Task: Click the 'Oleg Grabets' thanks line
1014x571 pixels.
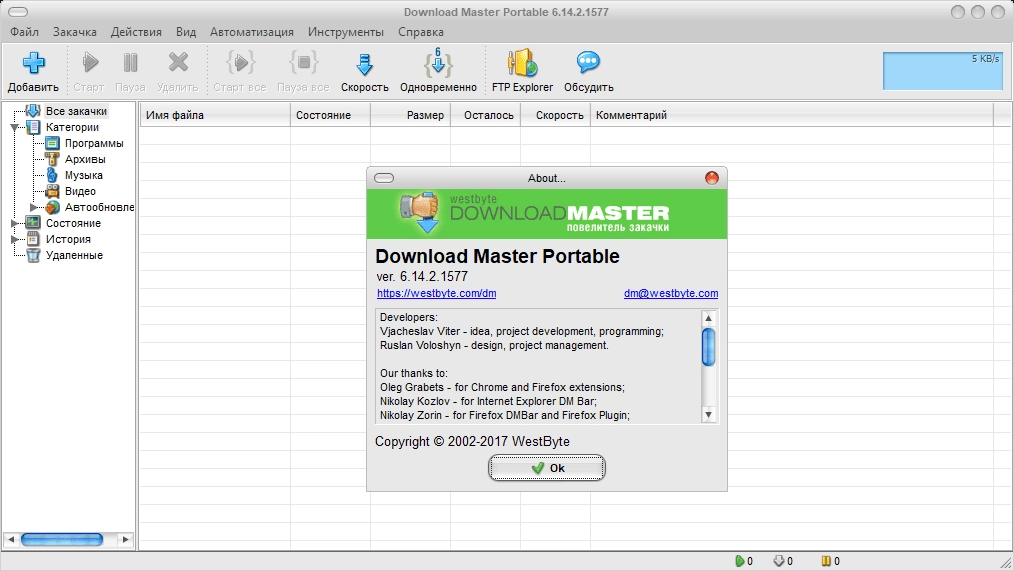Action: [x=502, y=387]
